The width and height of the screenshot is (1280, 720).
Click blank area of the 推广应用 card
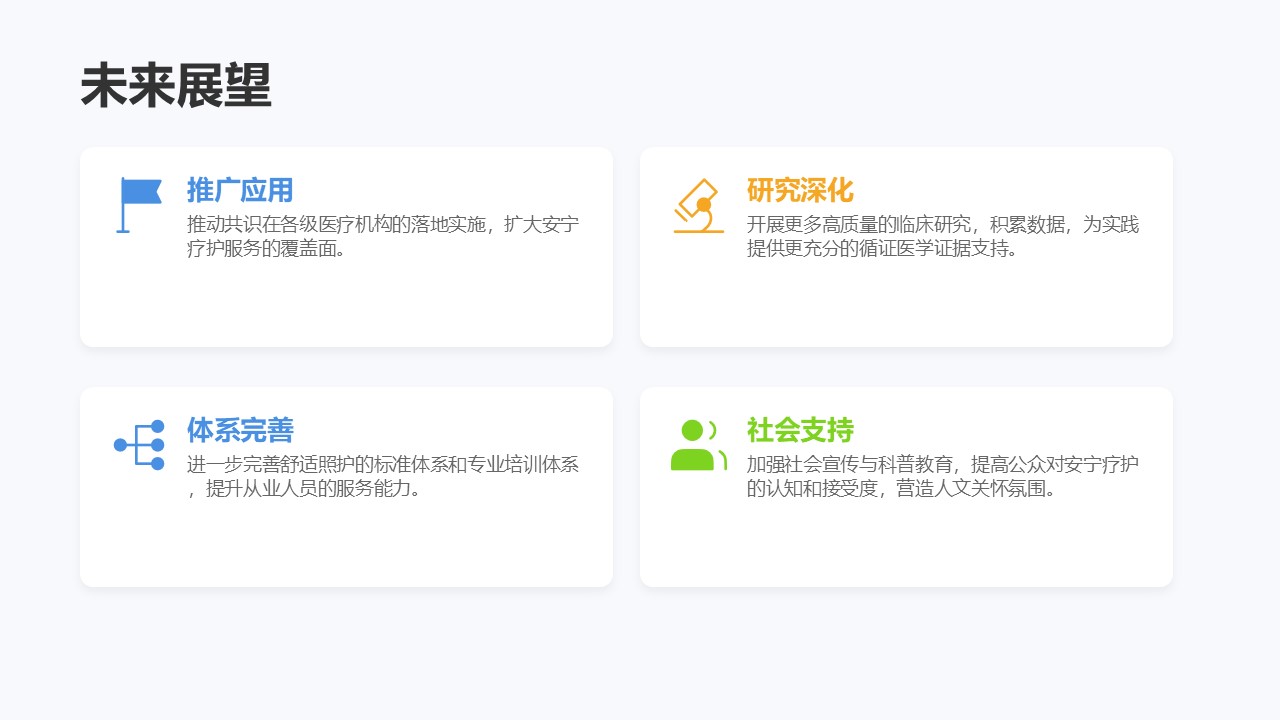(x=346, y=305)
